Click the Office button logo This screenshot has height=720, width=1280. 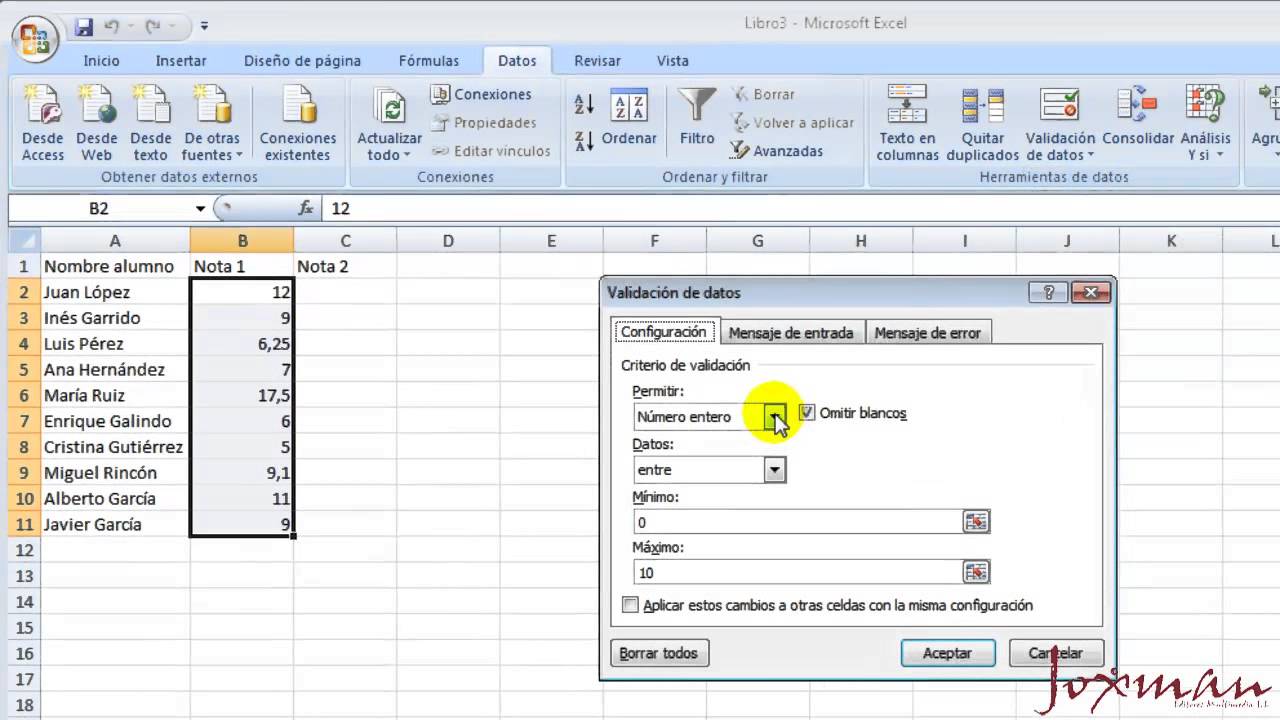34,40
